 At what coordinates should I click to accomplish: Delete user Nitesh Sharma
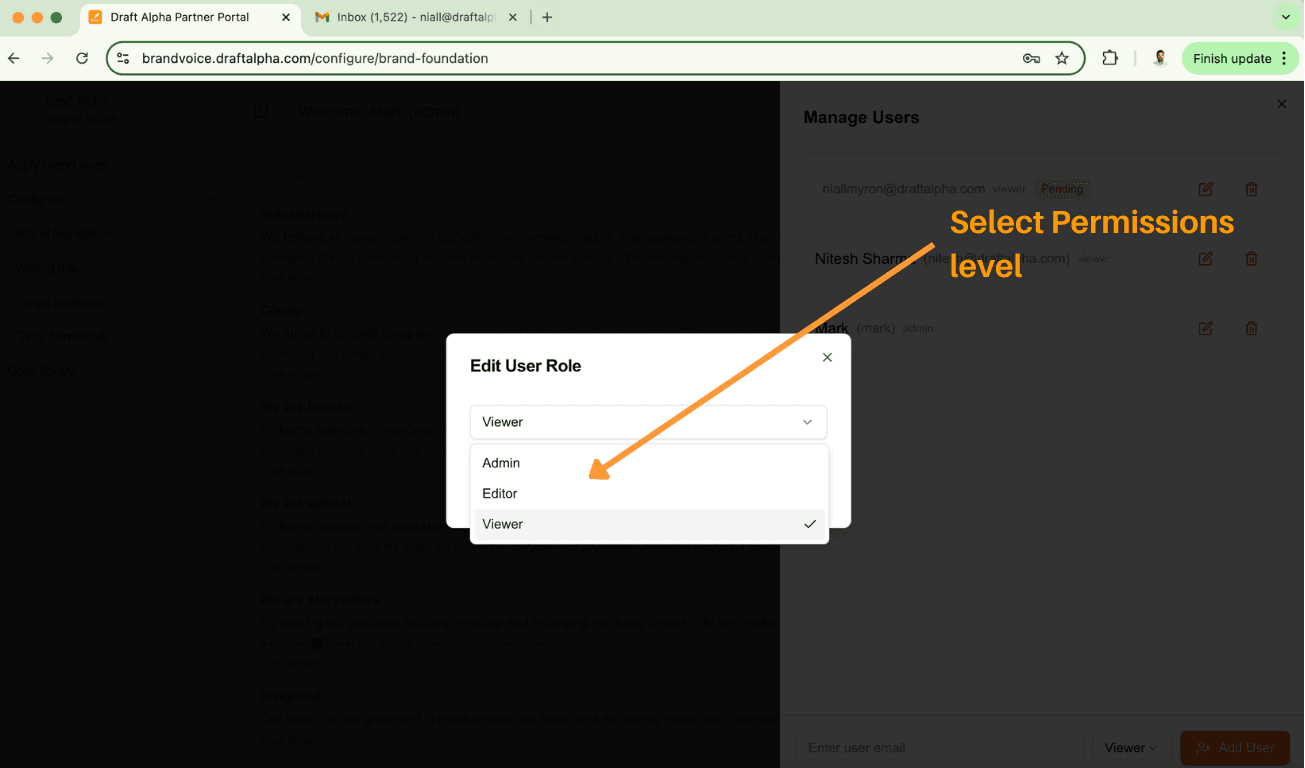pyautogui.click(x=1251, y=259)
